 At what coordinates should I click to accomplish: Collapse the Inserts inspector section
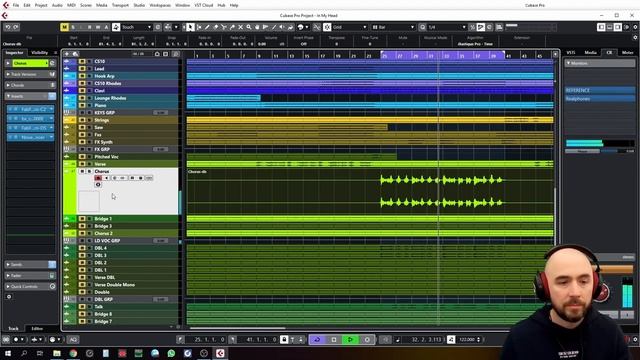[x=30, y=96]
